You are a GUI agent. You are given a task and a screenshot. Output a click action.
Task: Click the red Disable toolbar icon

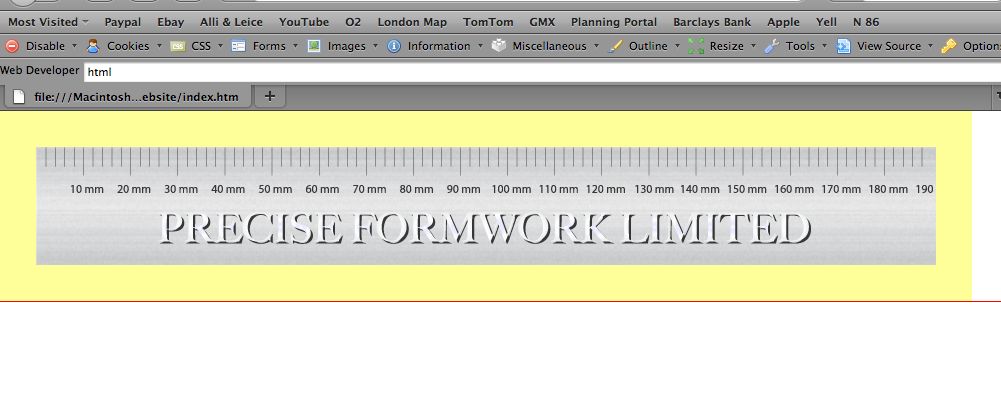12,46
